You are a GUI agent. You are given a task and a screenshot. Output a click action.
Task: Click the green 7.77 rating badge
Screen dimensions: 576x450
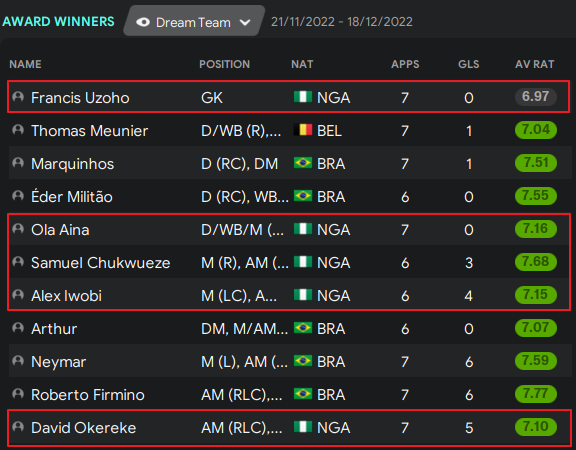coord(536,394)
